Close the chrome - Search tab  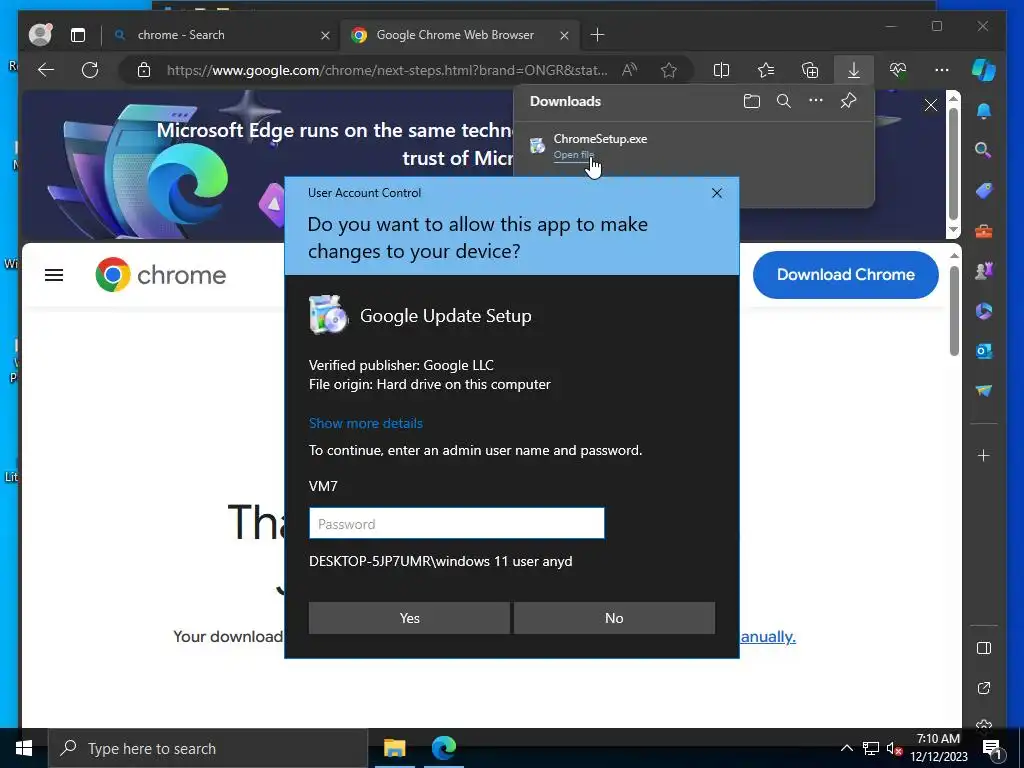pyautogui.click(x=325, y=35)
